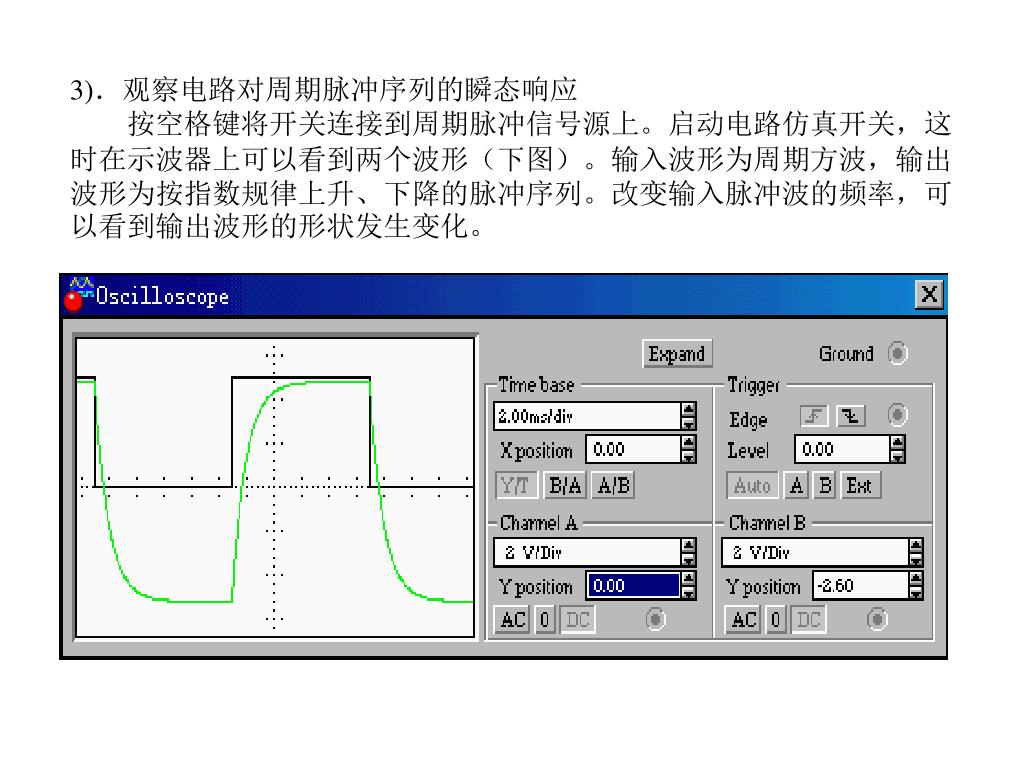Screen dimensions: 1024x768
Task: Click Channel A Y position 0.00 field
Action: [632, 586]
